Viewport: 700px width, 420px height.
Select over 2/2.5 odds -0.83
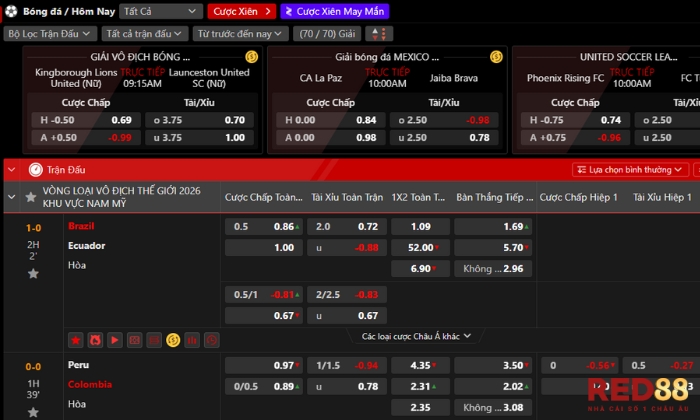[x=347, y=295]
